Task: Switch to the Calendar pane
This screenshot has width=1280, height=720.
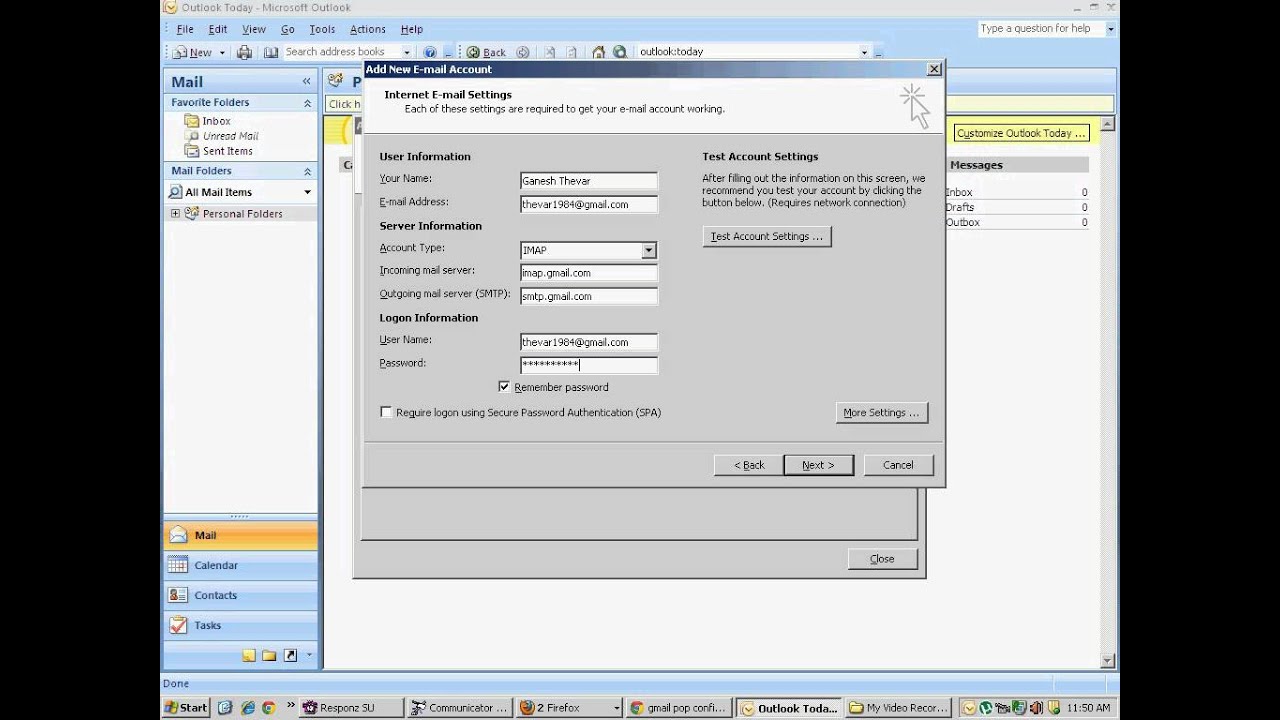Action: pos(240,565)
